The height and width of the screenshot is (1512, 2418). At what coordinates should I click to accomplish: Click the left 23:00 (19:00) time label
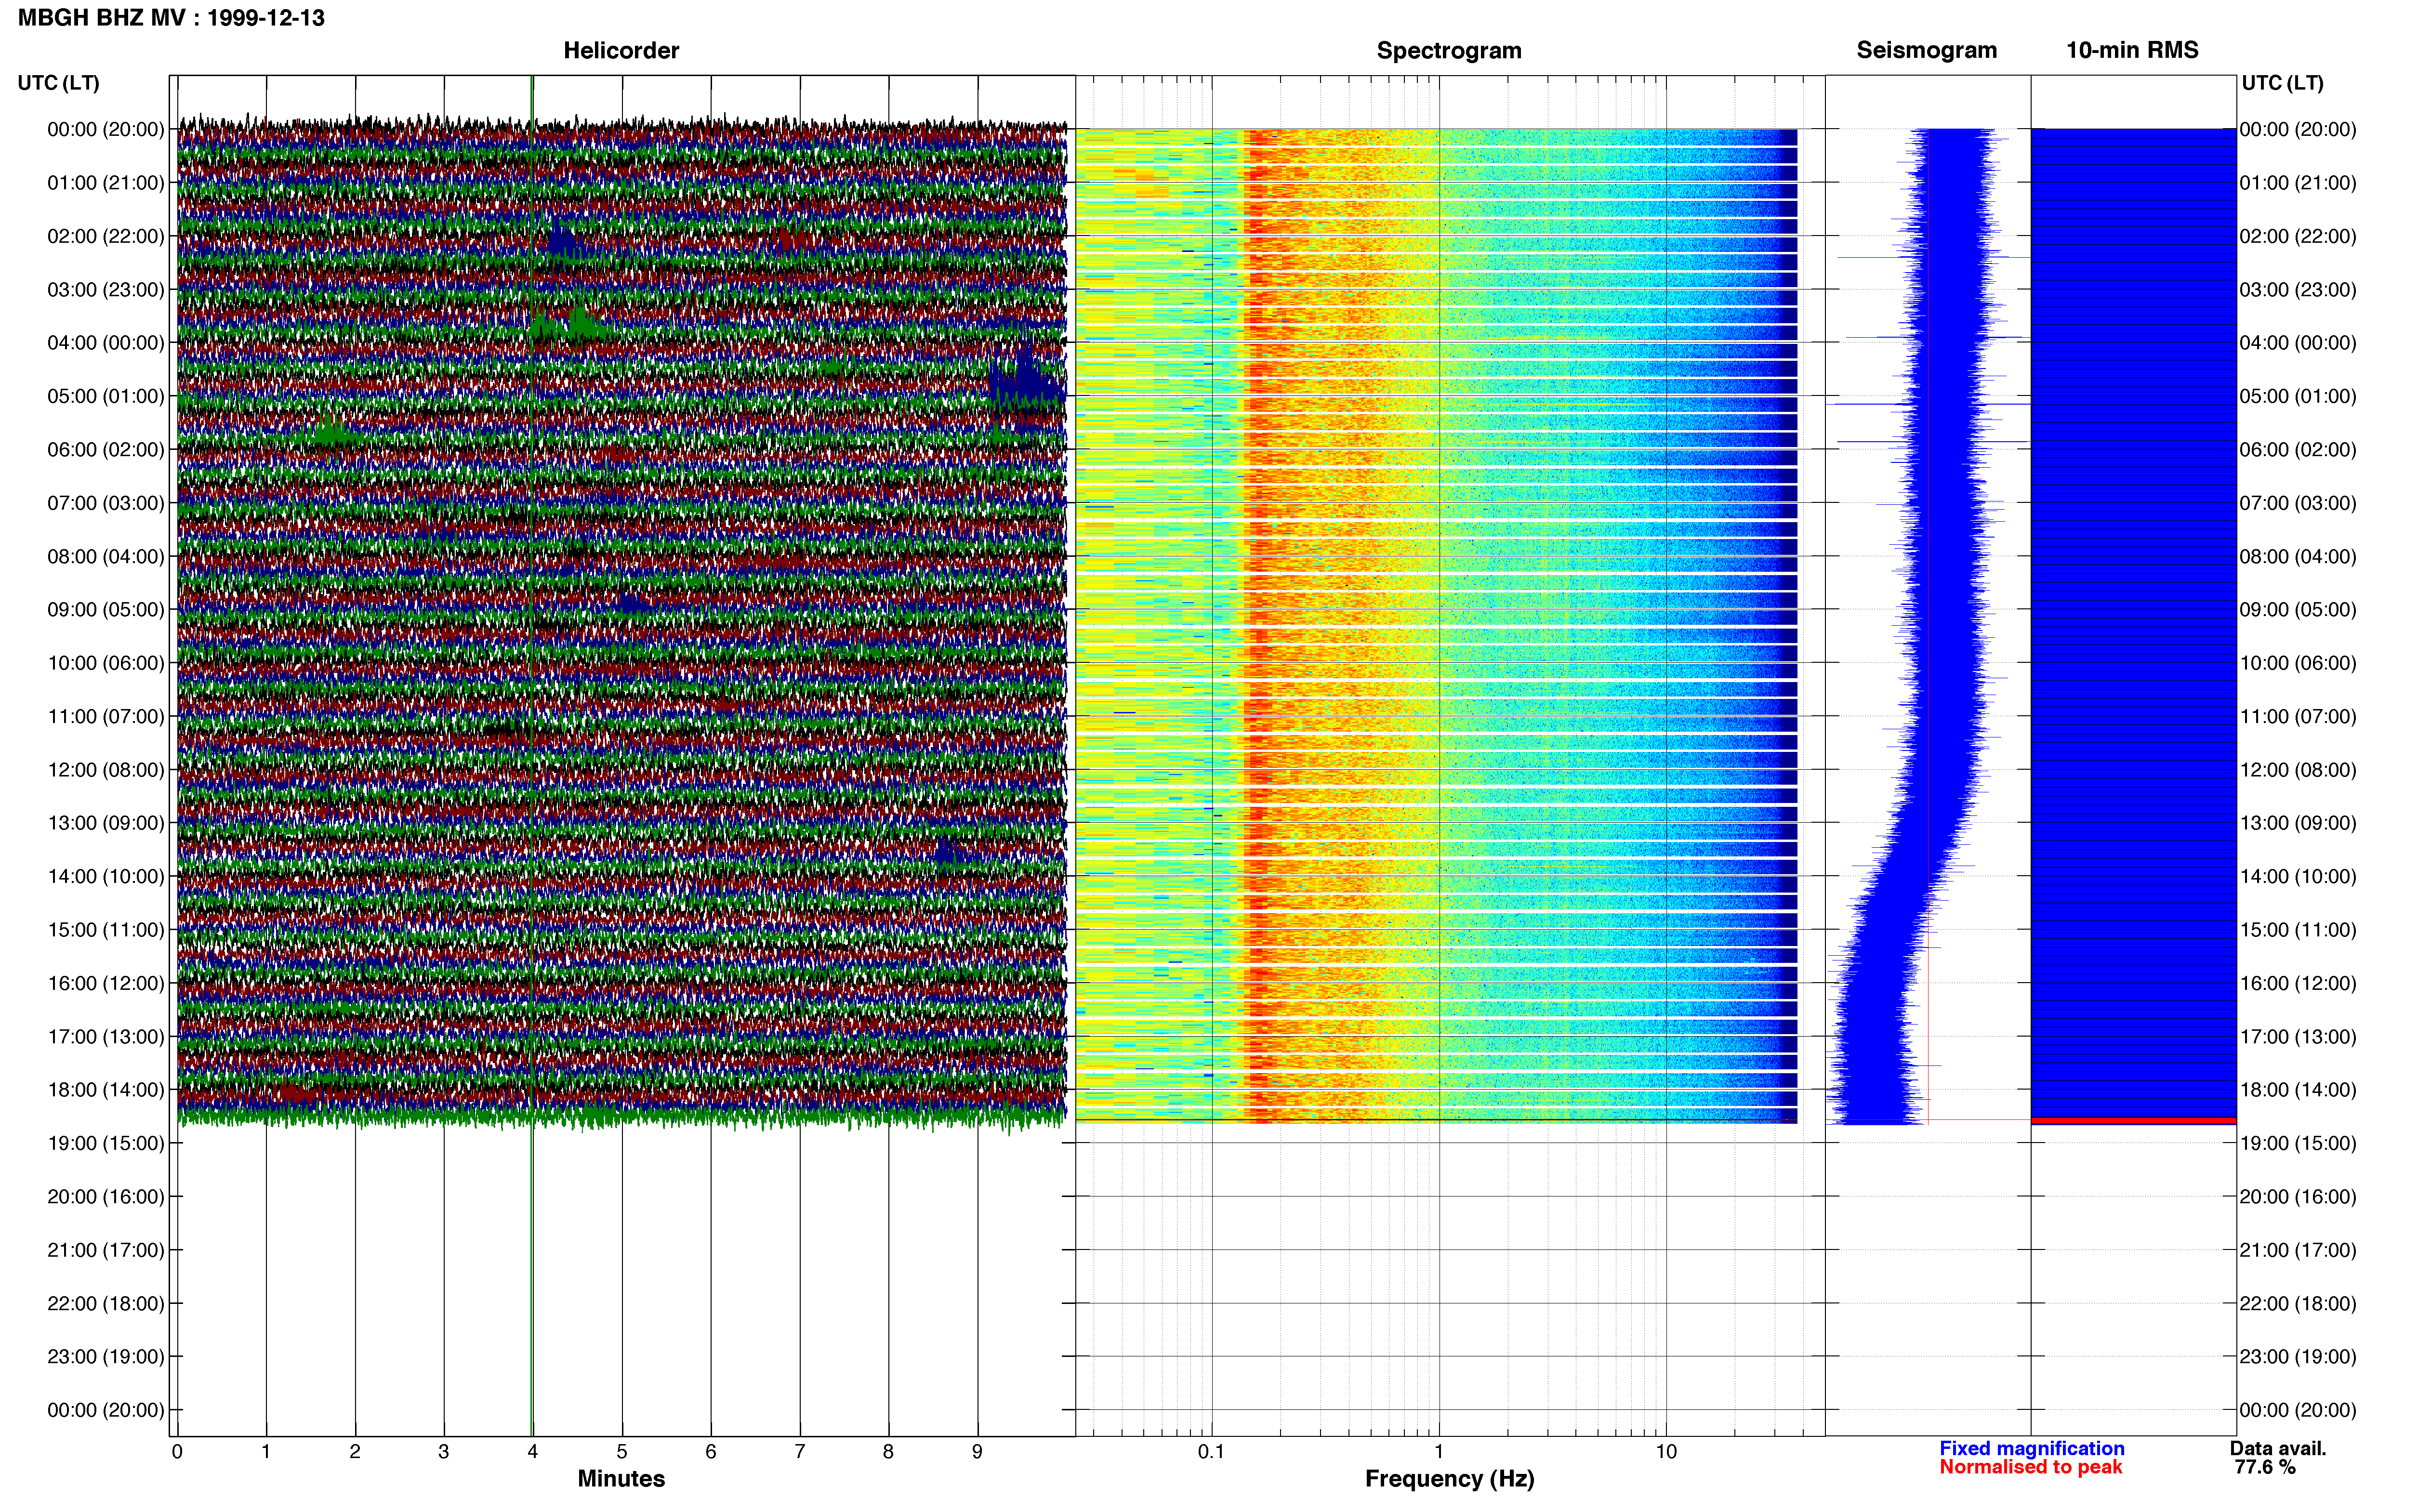click(106, 1356)
